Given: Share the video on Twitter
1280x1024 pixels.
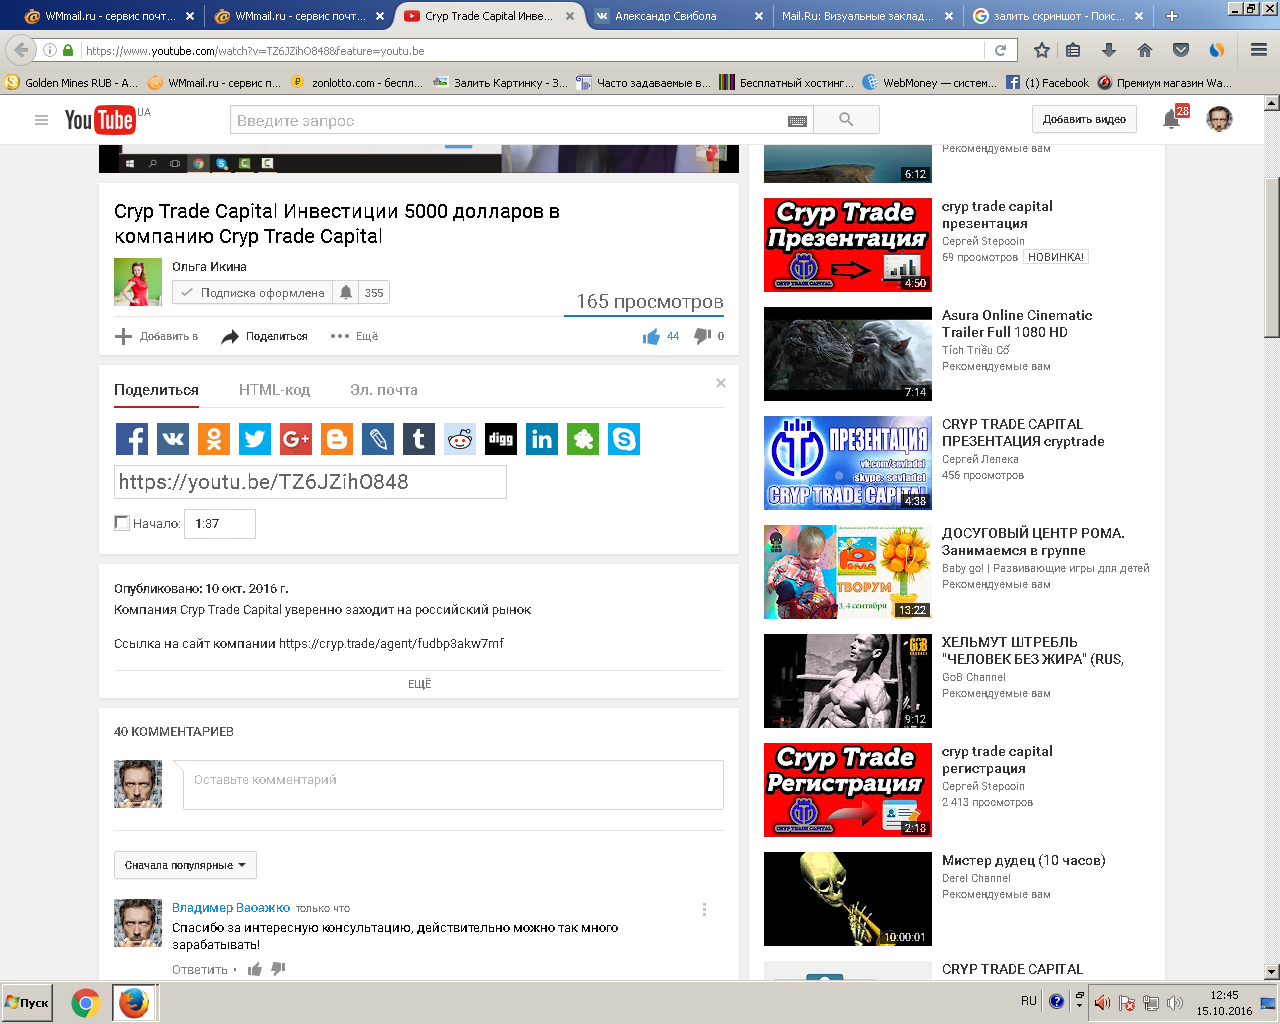Looking at the screenshot, I should [x=255, y=439].
